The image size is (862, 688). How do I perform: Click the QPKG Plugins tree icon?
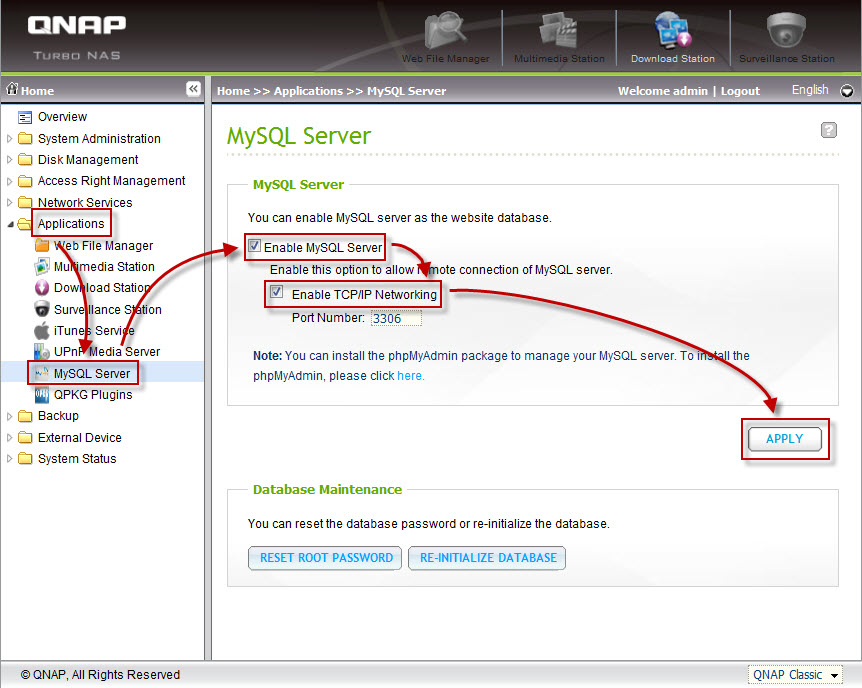[x=42, y=395]
